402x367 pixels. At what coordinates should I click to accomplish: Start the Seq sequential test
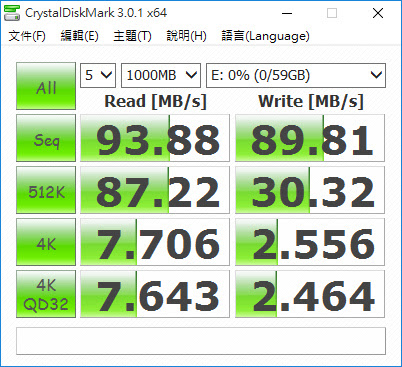(x=46, y=138)
